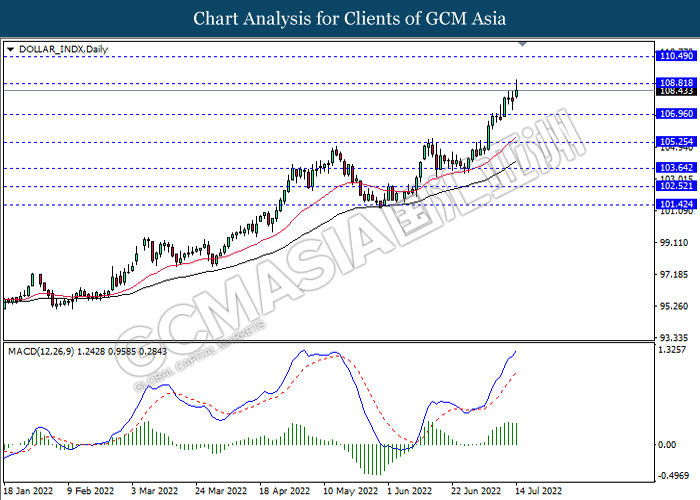
Task: Click the current price 108.433 label
Action: pyautogui.click(x=676, y=91)
